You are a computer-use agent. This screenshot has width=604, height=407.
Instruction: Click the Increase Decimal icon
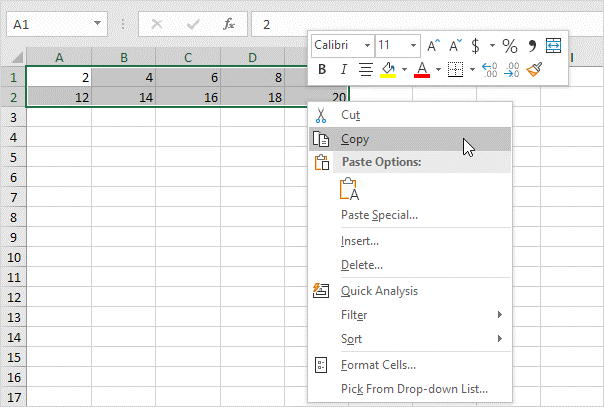[489, 69]
